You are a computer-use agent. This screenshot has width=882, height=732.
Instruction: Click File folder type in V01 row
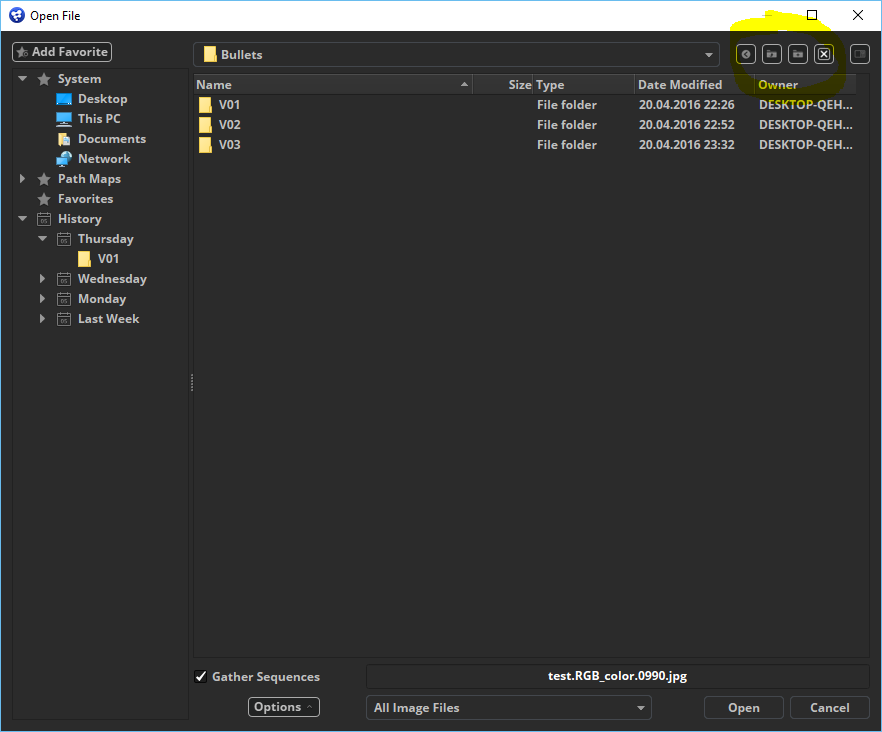click(x=566, y=105)
